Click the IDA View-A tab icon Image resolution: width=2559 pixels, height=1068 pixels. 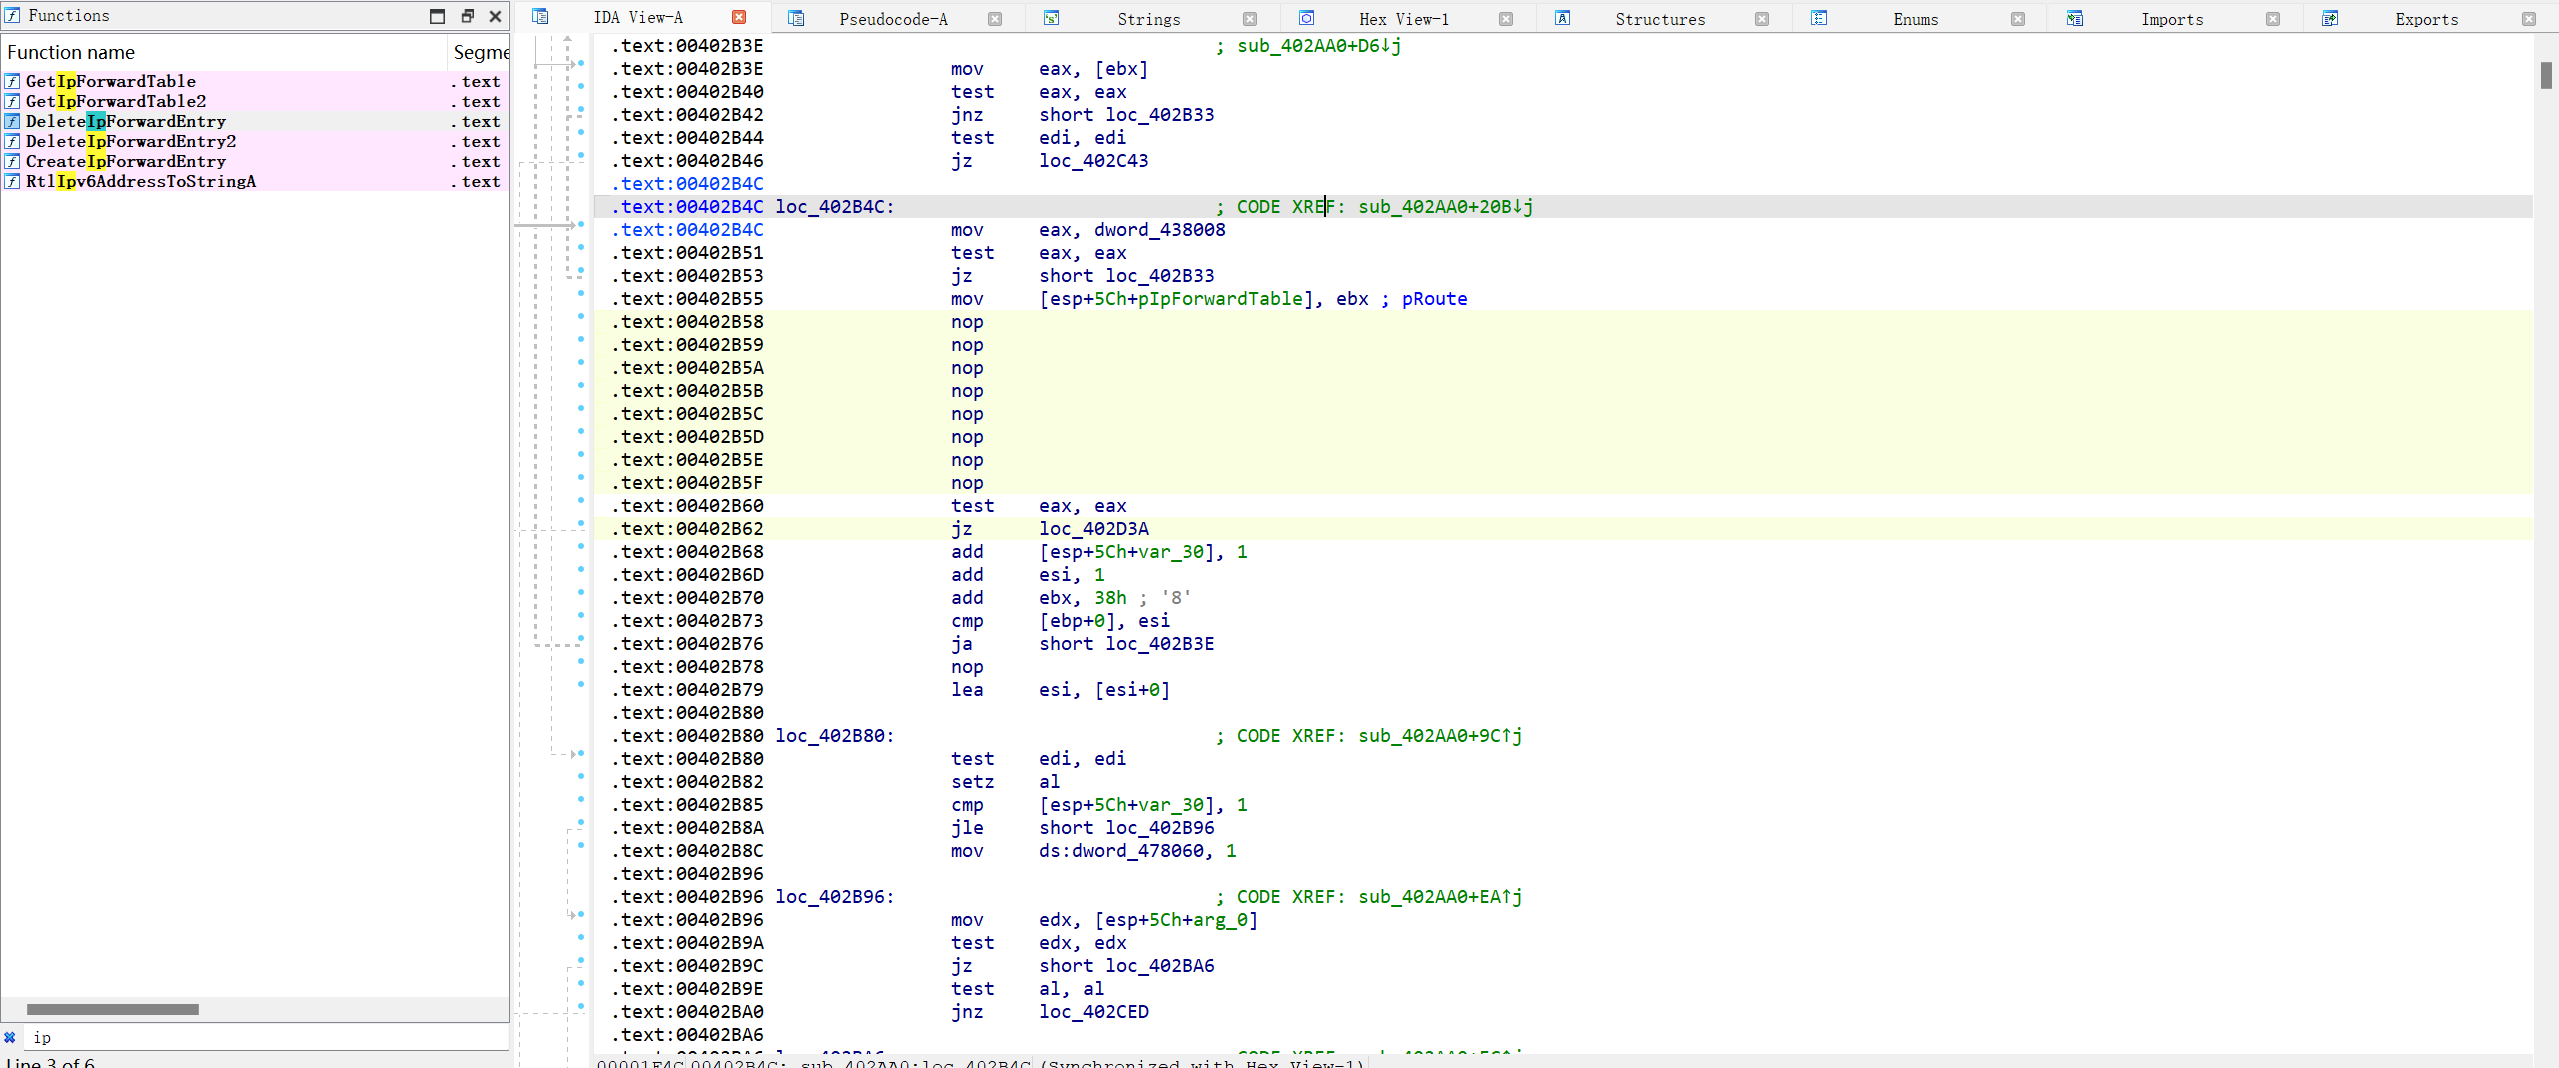point(540,17)
